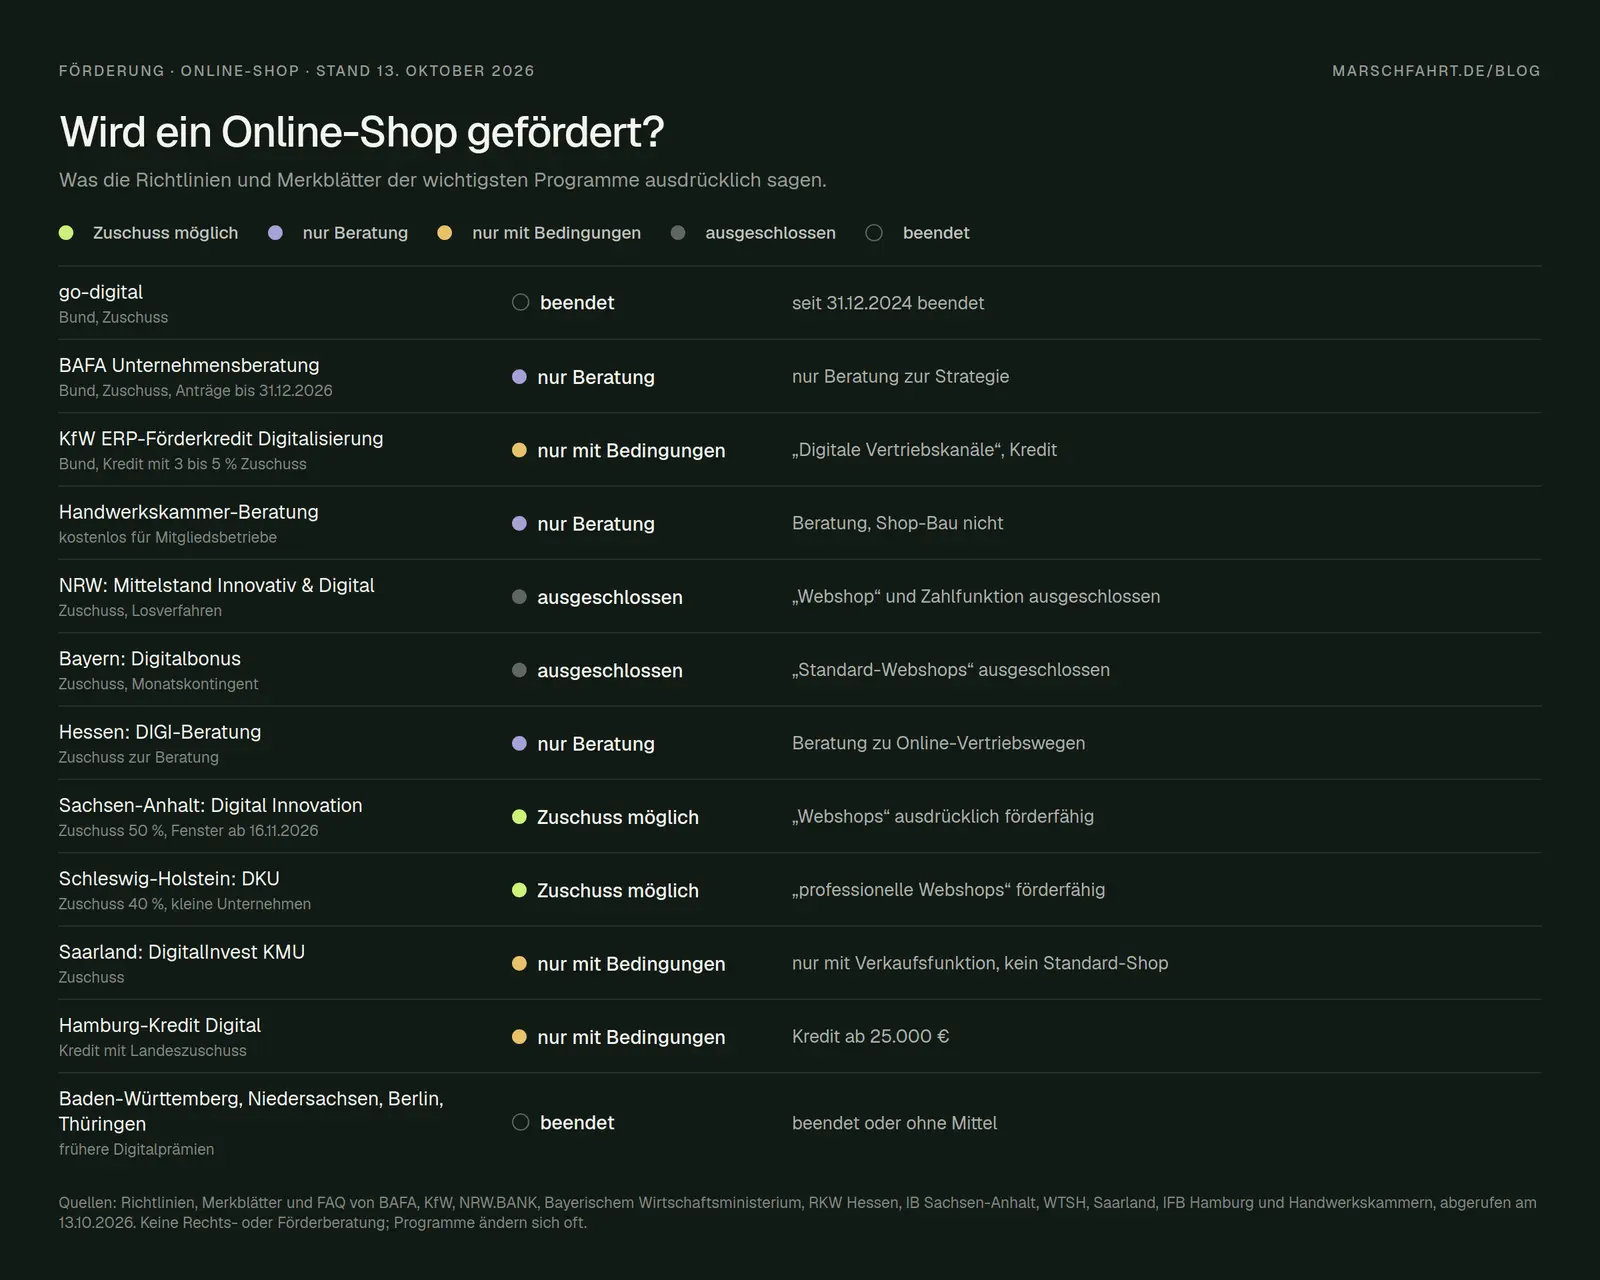Click the subline 'Zuschuss, Monatskontingent'

click(x=159, y=684)
